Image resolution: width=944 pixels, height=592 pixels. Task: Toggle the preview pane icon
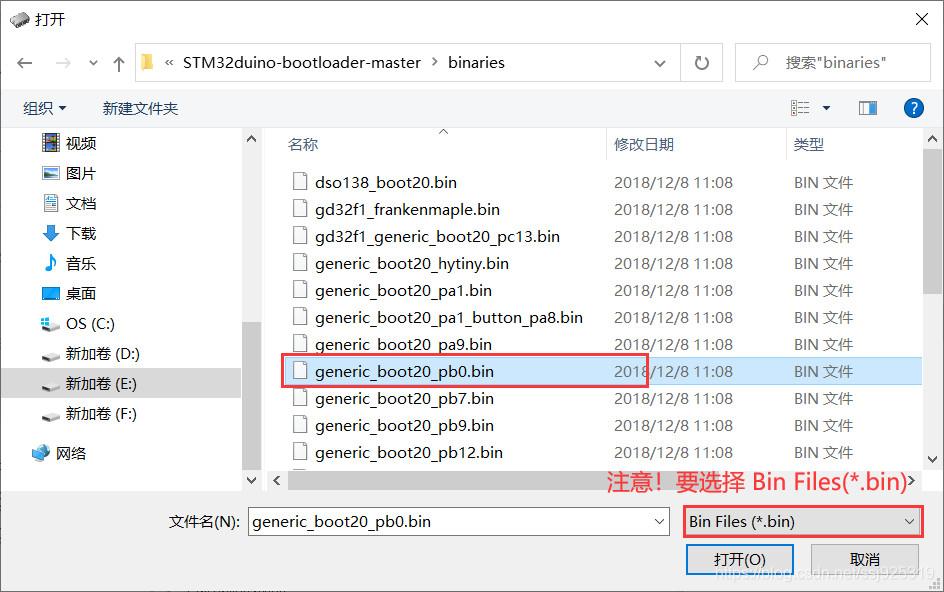[x=868, y=108]
